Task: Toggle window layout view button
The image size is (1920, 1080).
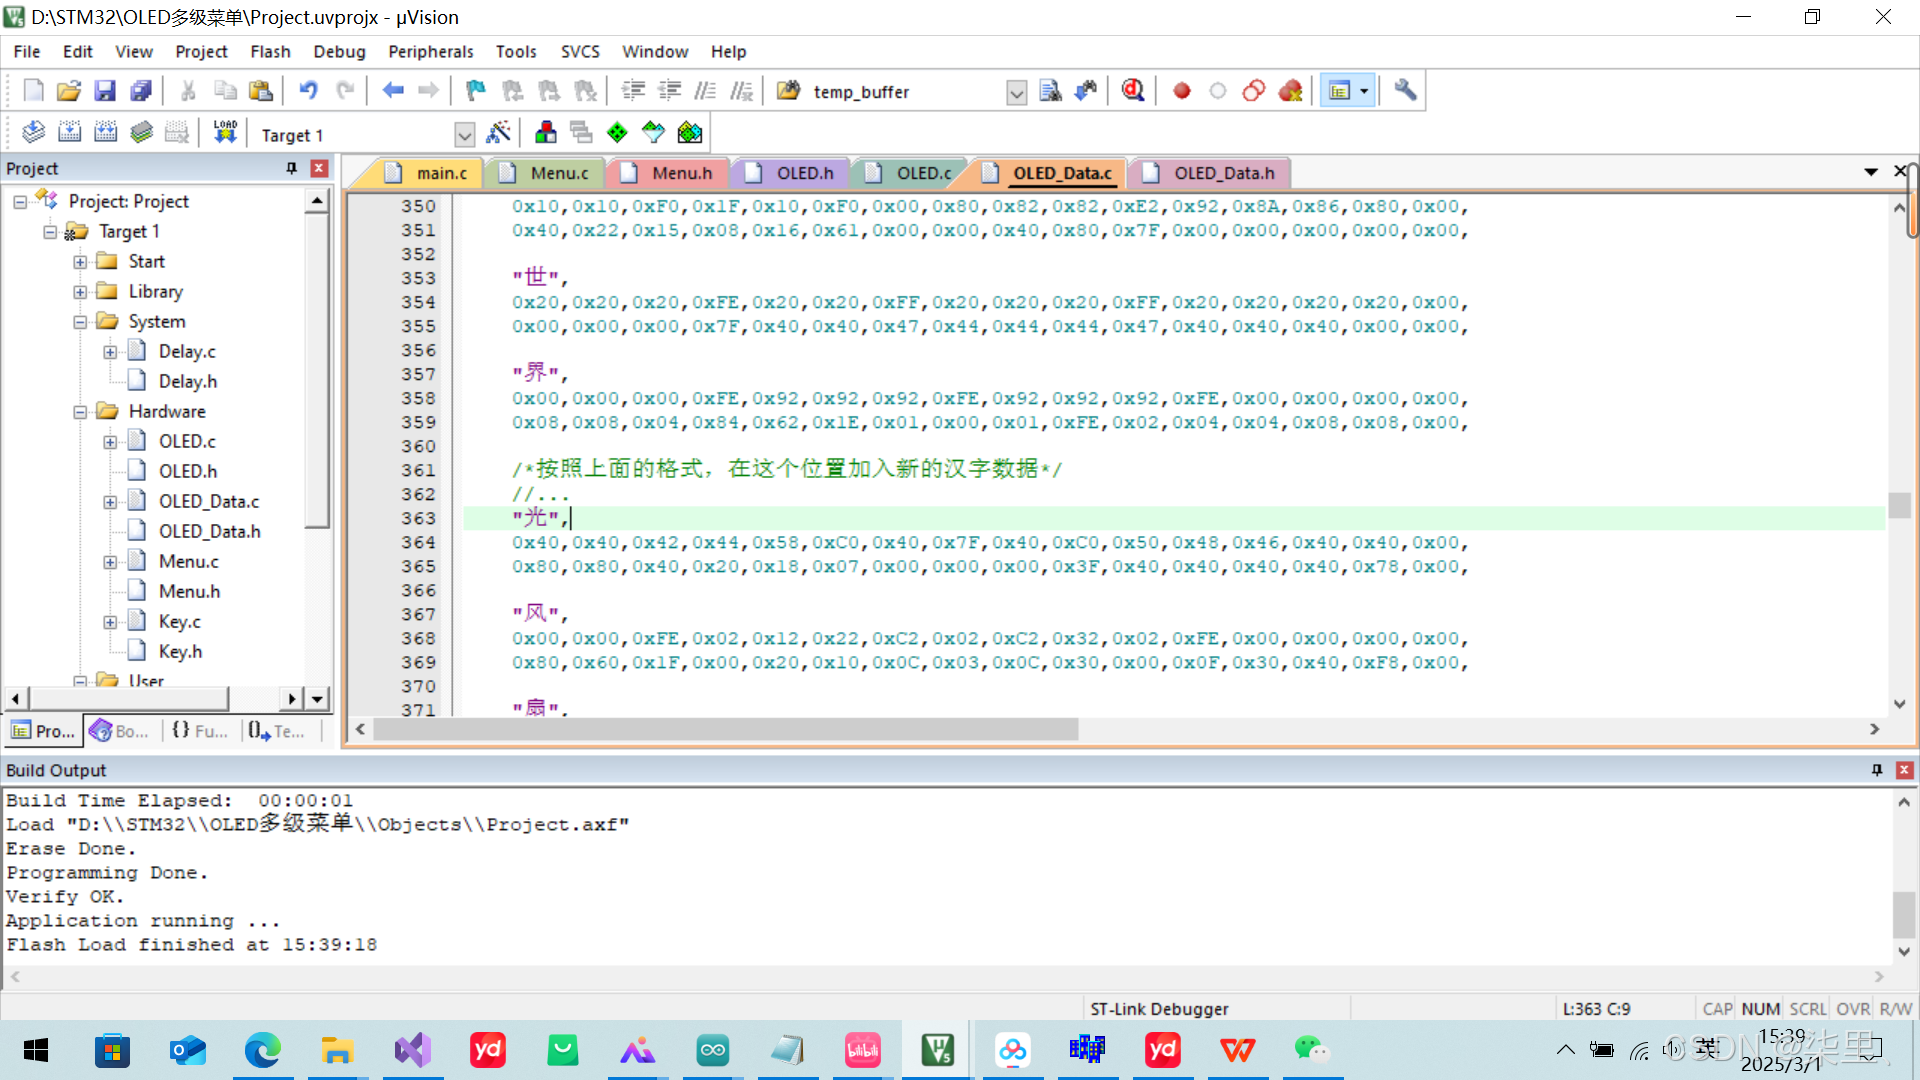Action: click(1339, 91)
